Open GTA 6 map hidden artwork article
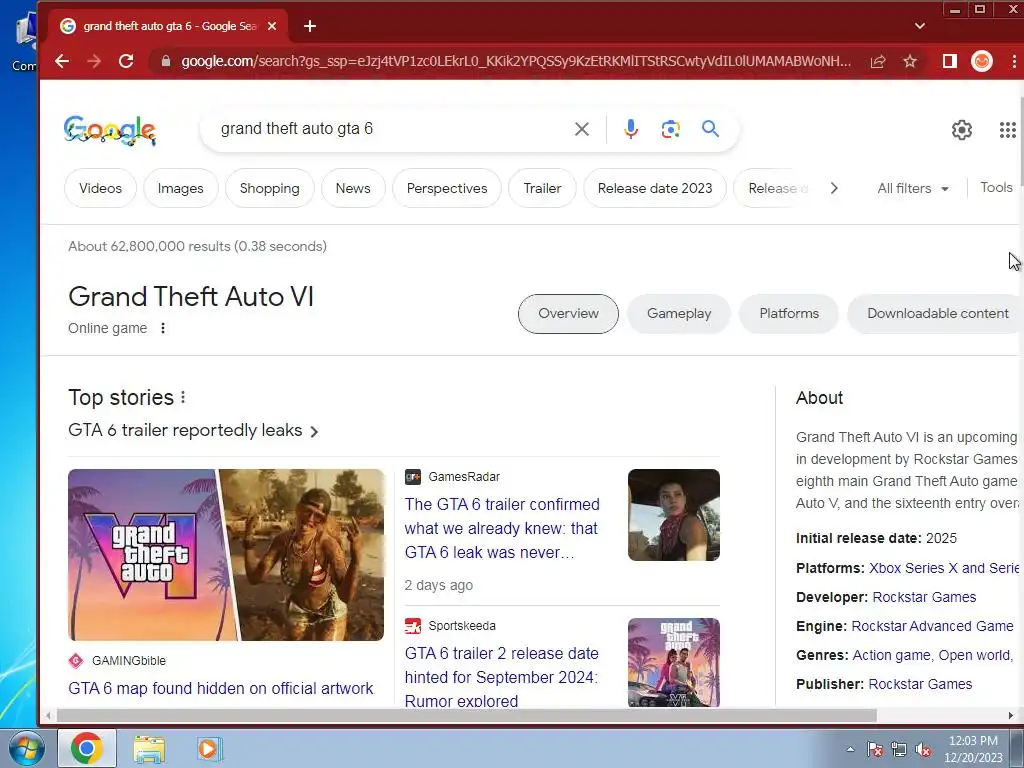 tap(221, 688)
